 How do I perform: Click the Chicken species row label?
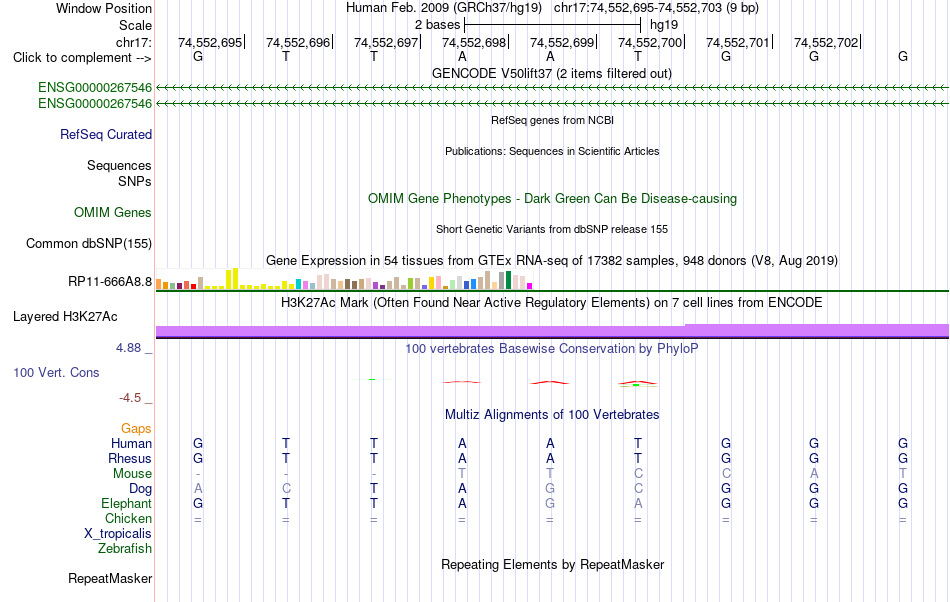(x=128, y=518)
